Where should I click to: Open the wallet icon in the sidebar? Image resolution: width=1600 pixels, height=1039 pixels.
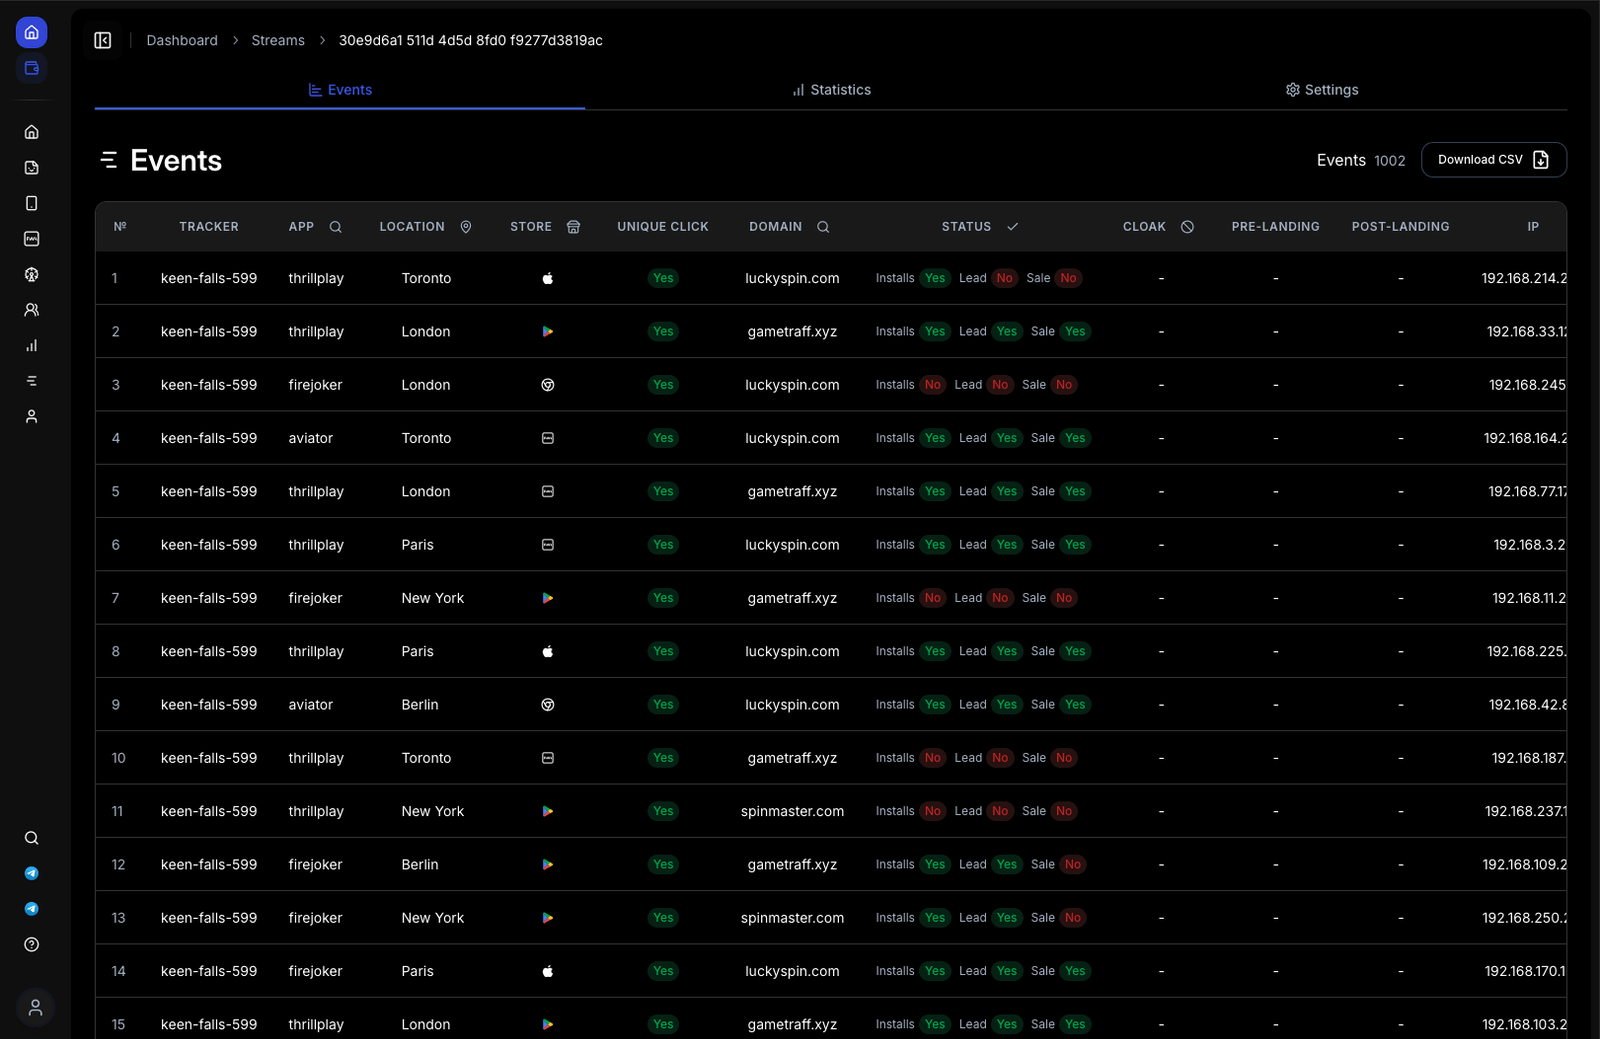32,68
